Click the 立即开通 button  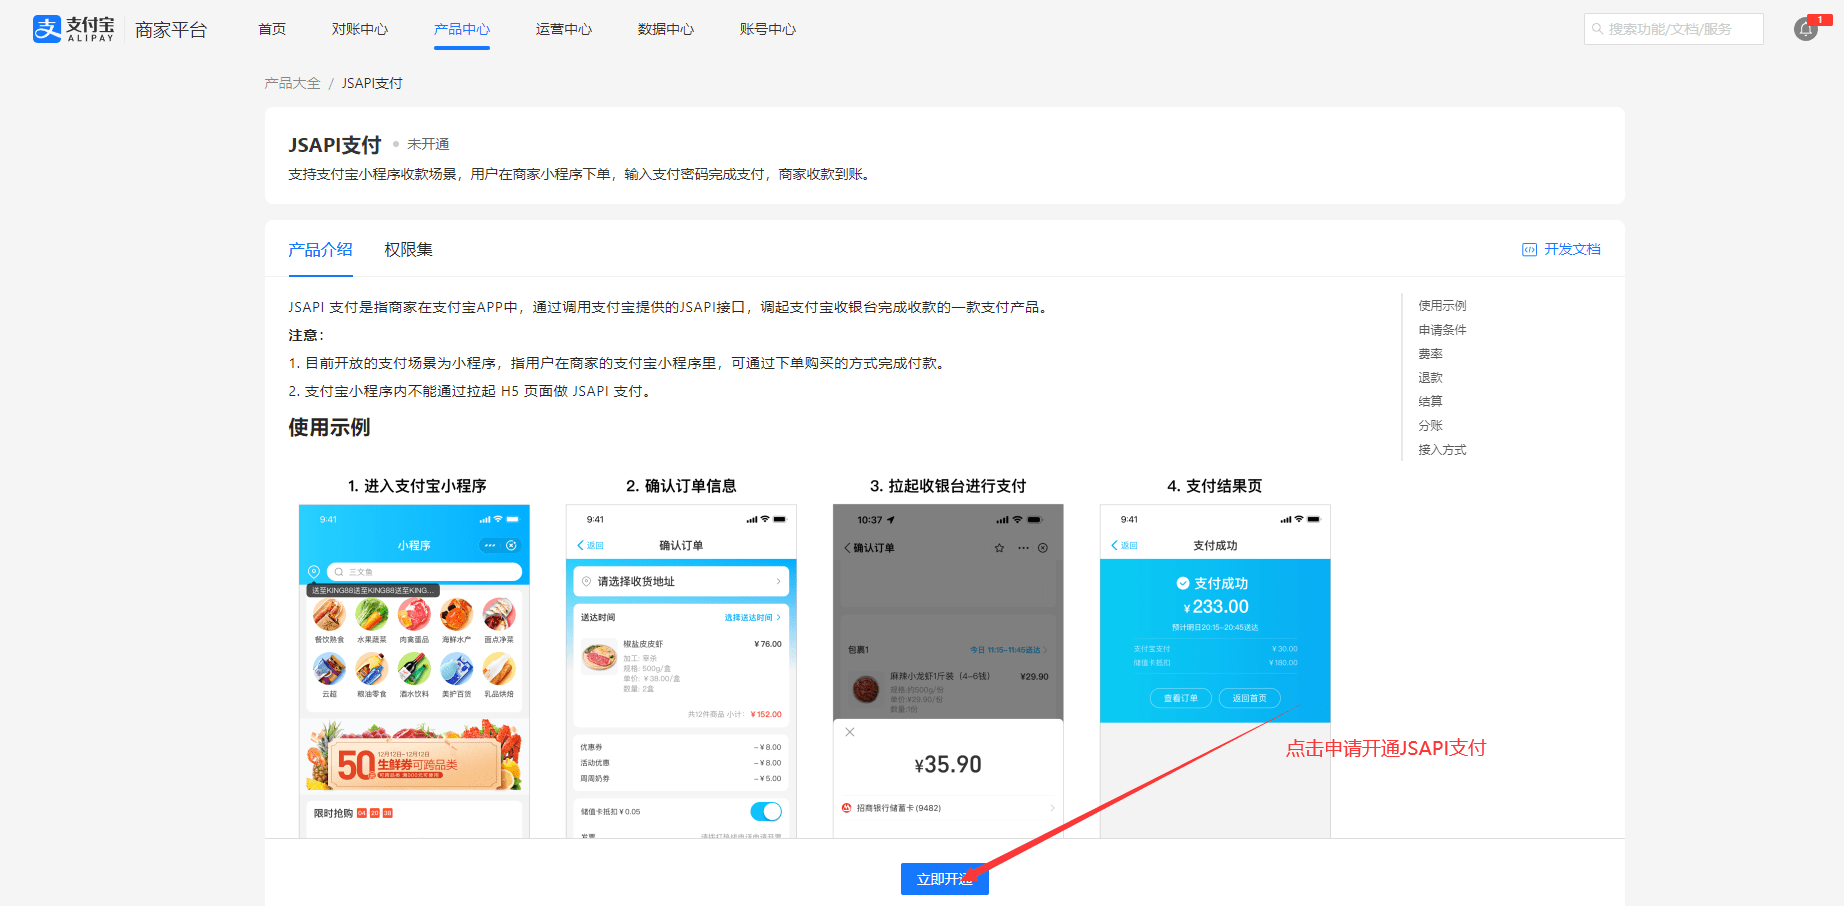click(944, 879)
